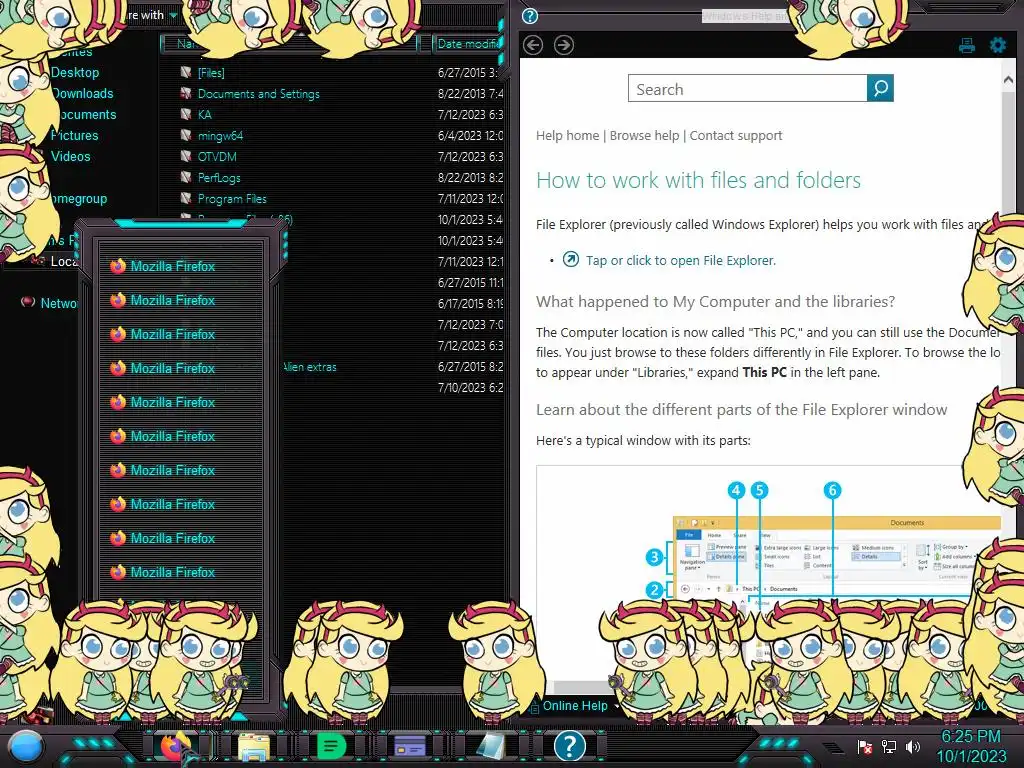
Task: Click the Help window scroll up arrow
Action: [1008, 80]
